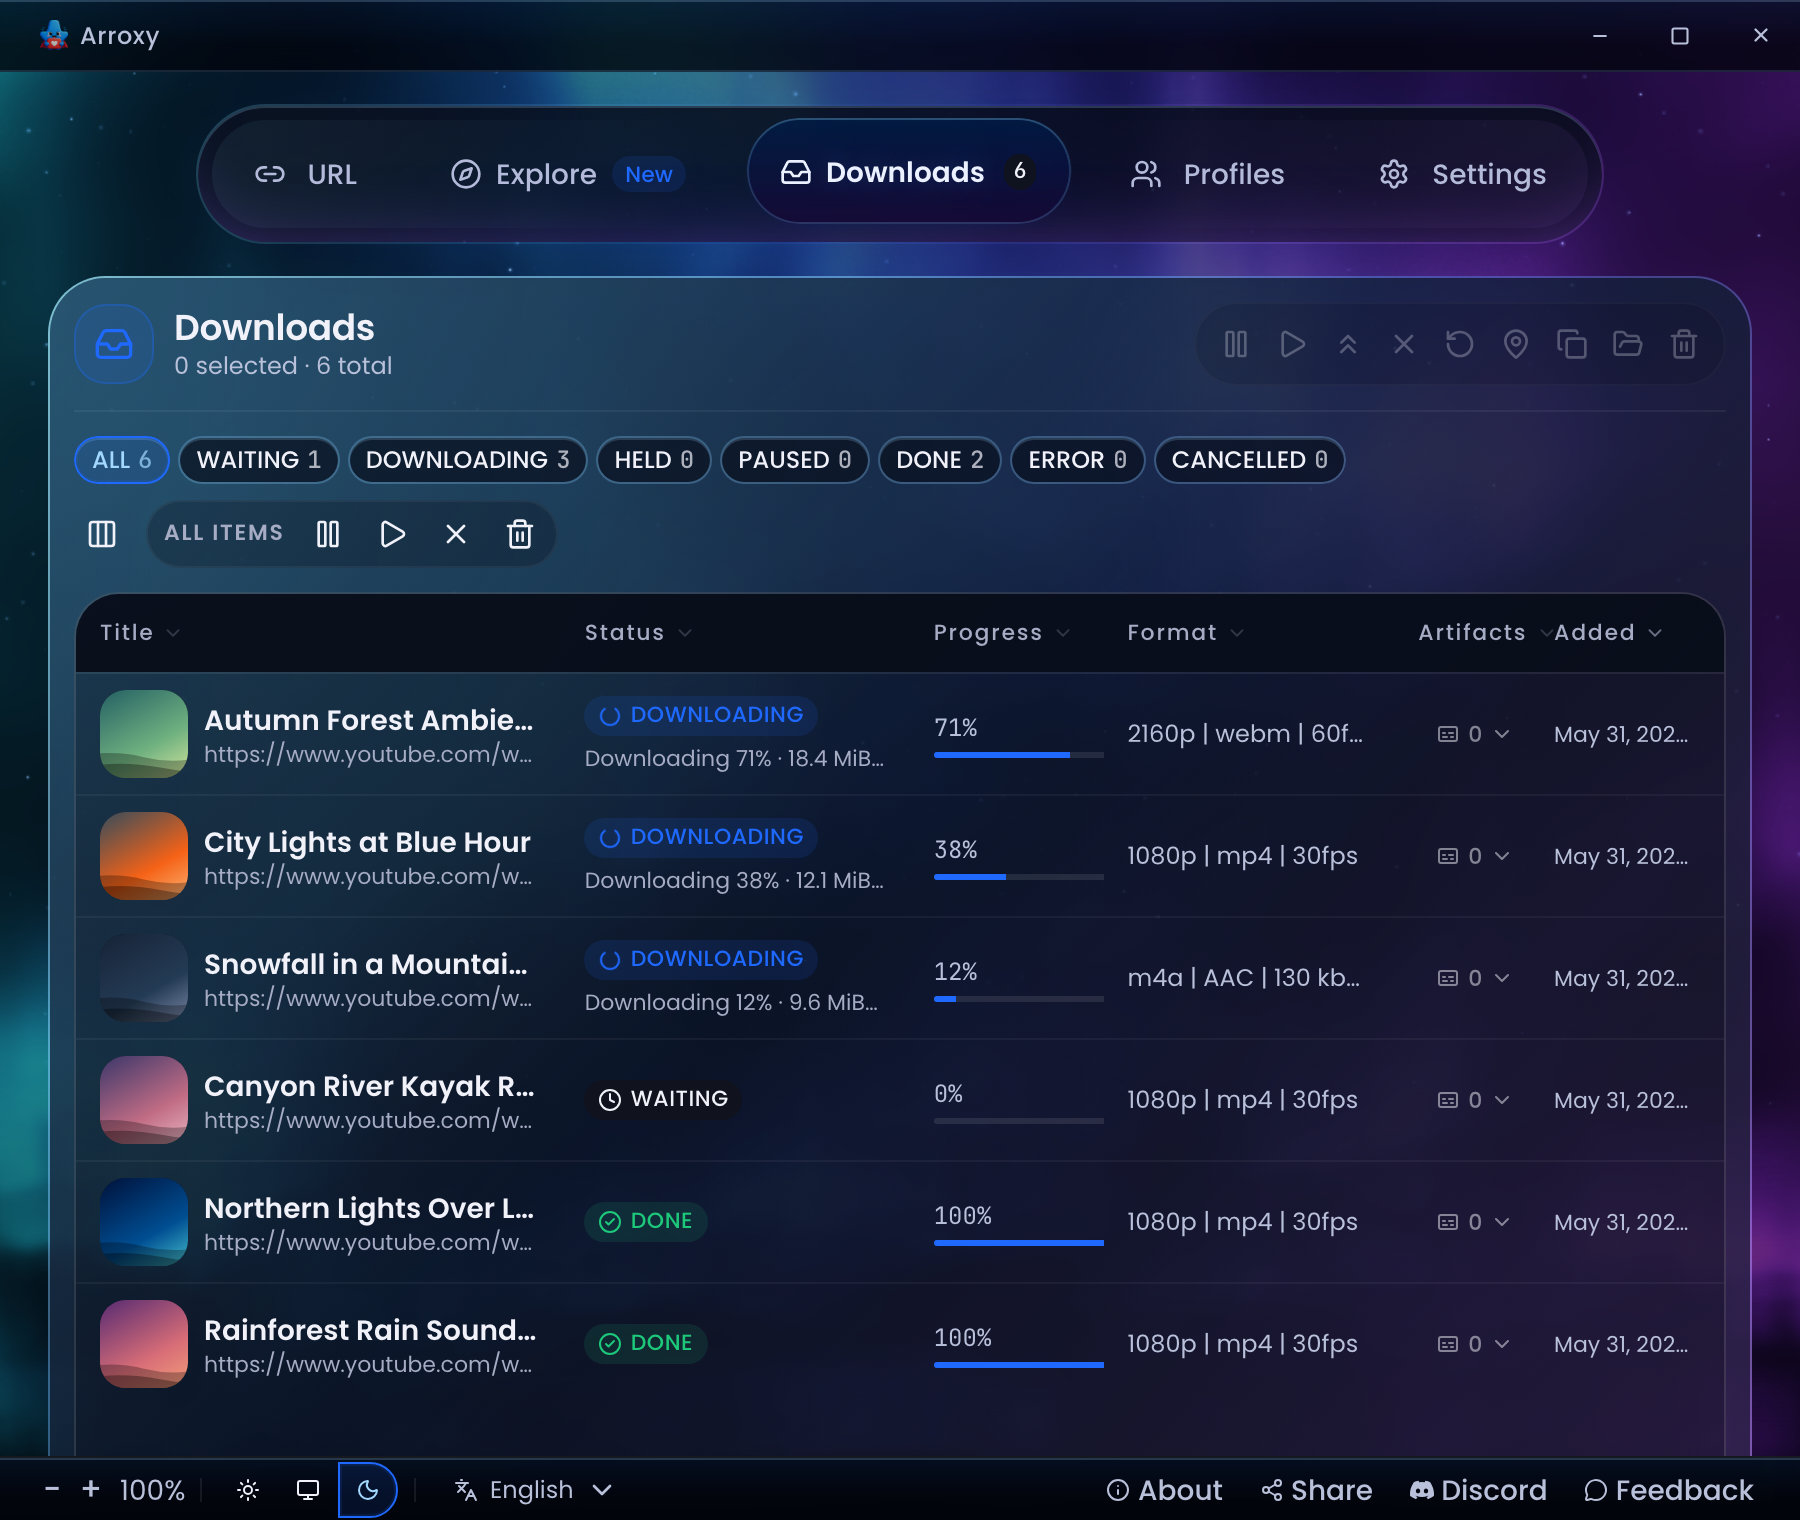Select dark theme moon icon

(368, 1490)
